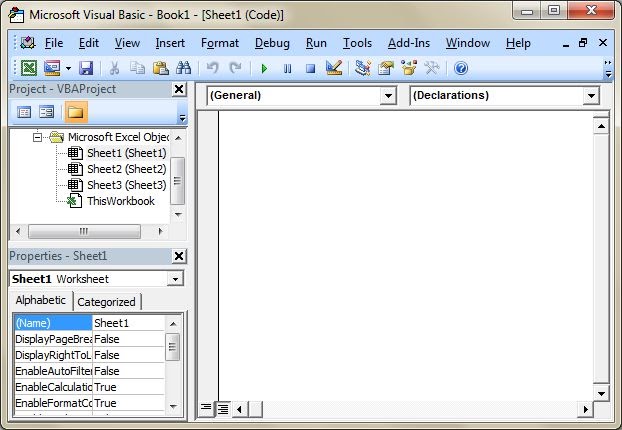Screen dimensions: 622x430
Task: Open Properties Window toolbar icon
Action: click(x=386, y=68)
